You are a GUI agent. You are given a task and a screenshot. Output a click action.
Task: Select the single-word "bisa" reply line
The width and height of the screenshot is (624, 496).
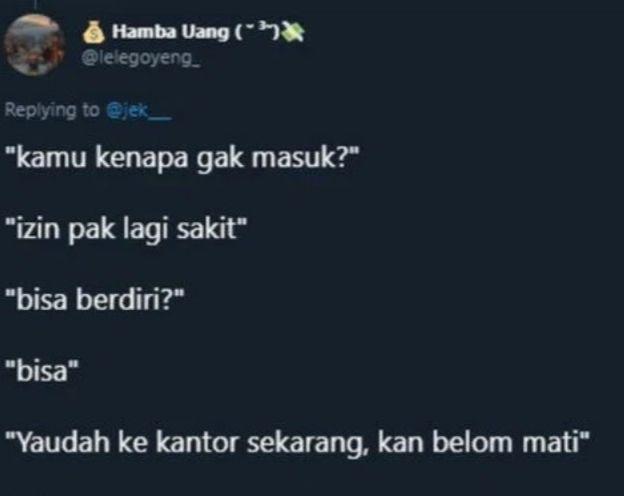(43, 370)
